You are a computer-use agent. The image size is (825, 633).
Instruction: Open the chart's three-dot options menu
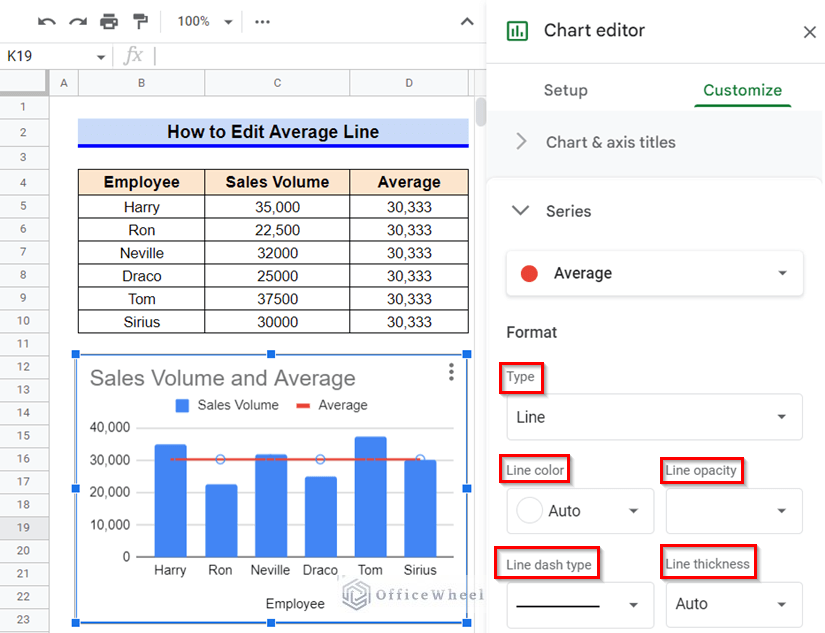click(451, 371)
